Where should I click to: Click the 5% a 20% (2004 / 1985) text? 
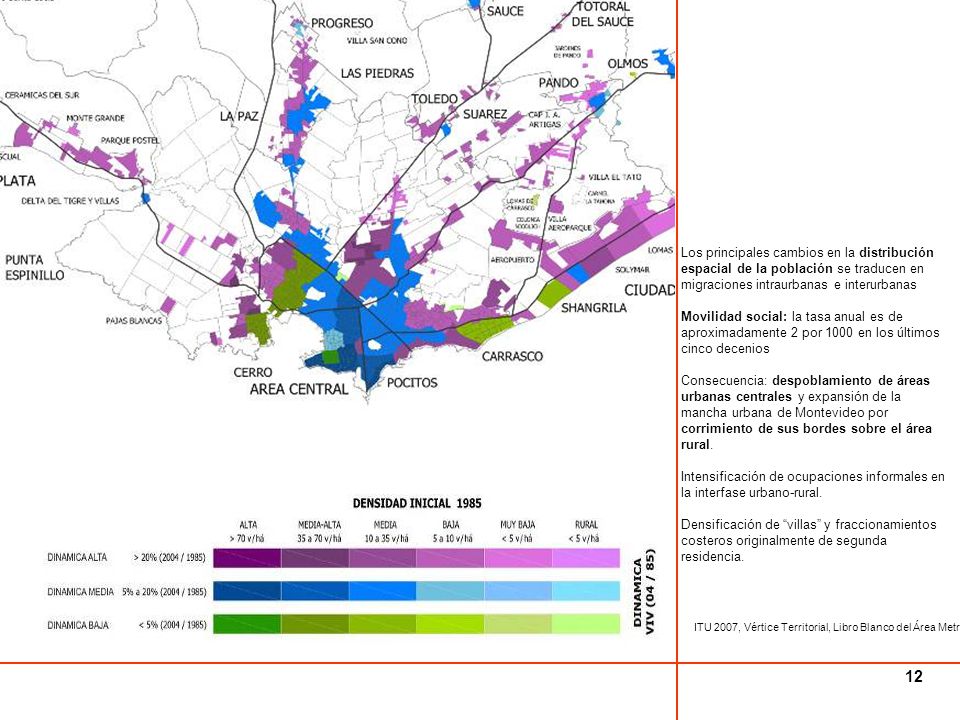coord(164,592)
